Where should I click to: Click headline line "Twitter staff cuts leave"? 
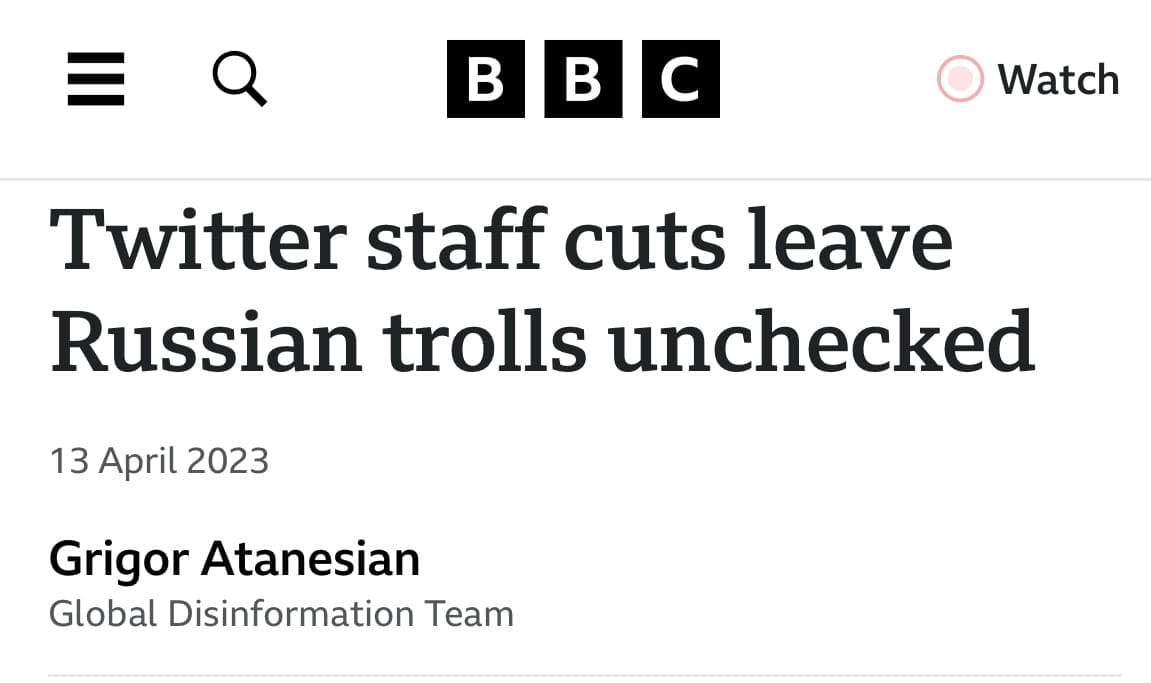pos(500,241)
